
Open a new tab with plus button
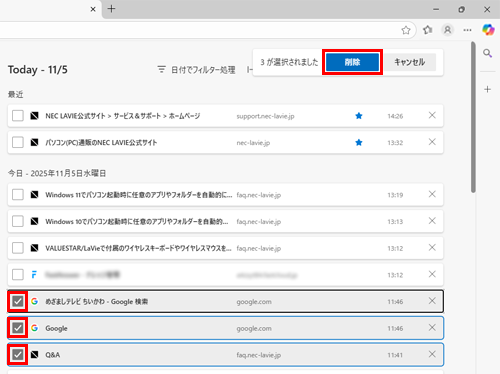coord(111,9)
